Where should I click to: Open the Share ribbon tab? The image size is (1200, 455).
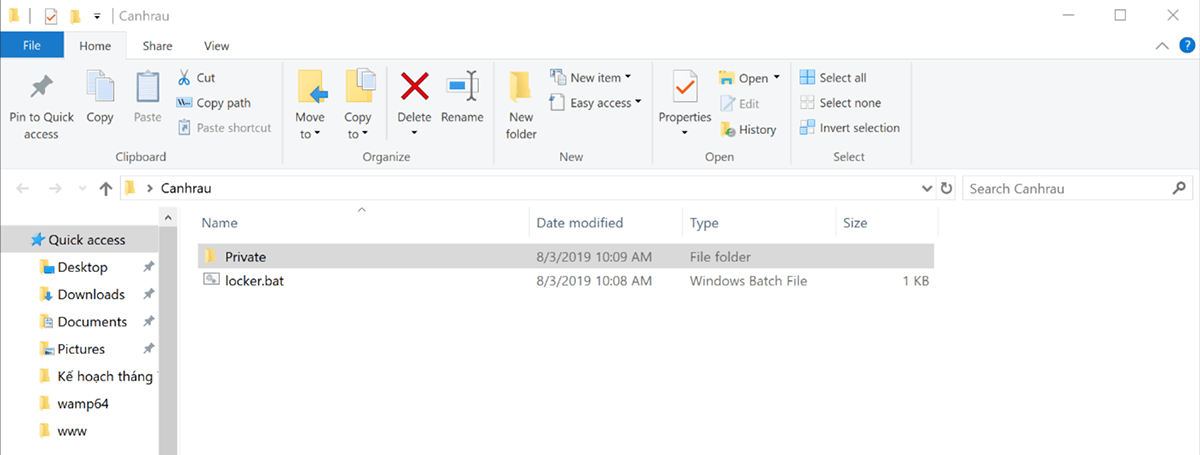[157, 46]
